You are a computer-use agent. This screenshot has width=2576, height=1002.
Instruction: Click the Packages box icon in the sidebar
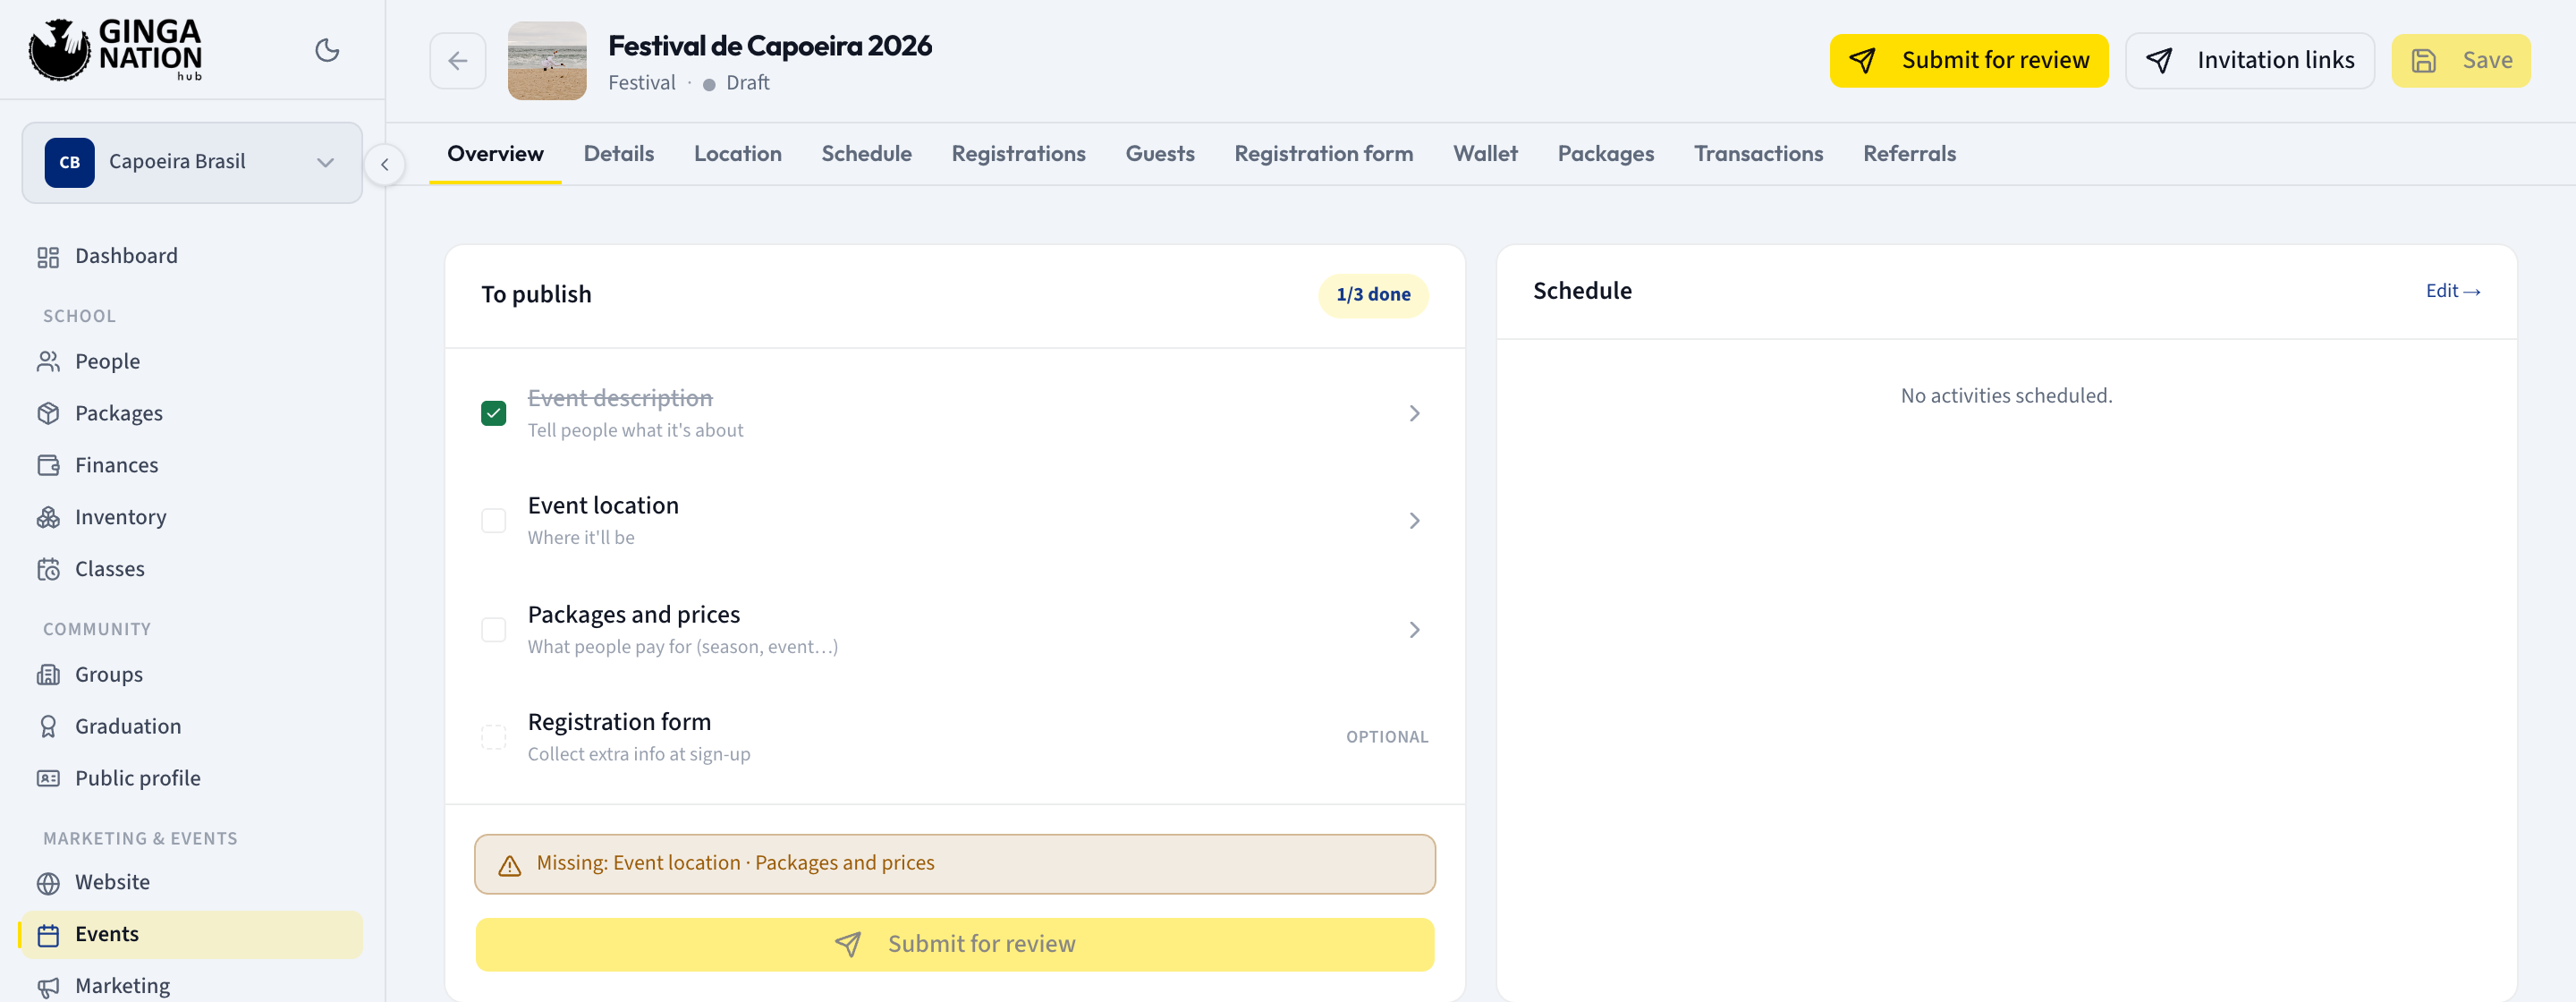[48, 413]
